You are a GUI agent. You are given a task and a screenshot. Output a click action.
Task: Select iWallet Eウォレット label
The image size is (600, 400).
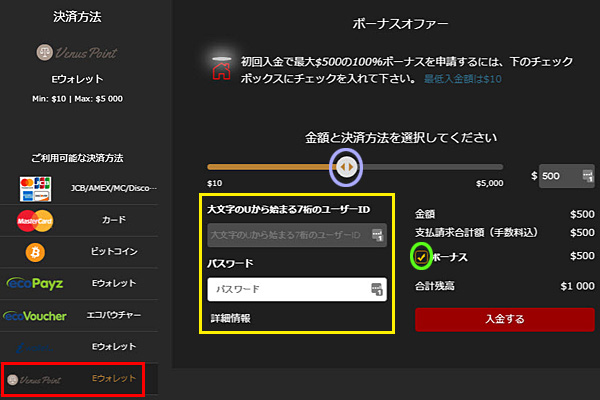pos(114,347)
